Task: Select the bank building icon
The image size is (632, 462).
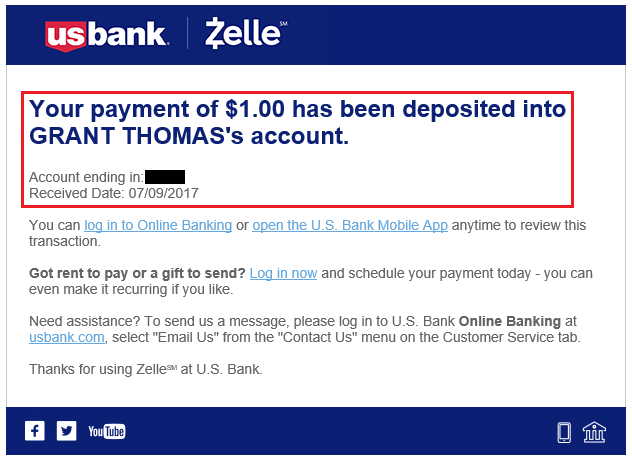Action: [x=594, y=432]
